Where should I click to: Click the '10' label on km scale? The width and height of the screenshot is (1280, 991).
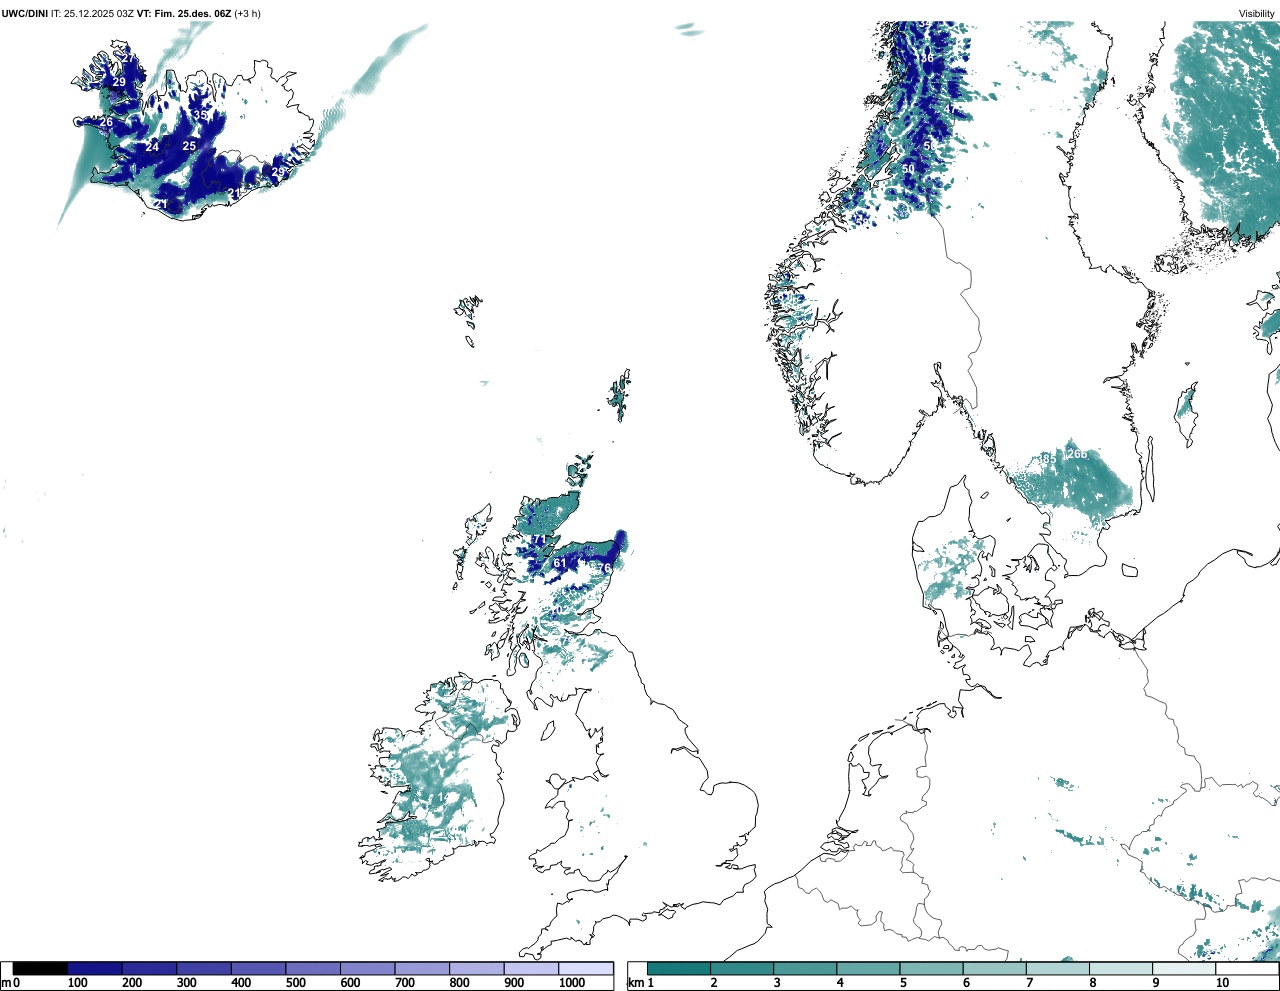coord(1222,983)
